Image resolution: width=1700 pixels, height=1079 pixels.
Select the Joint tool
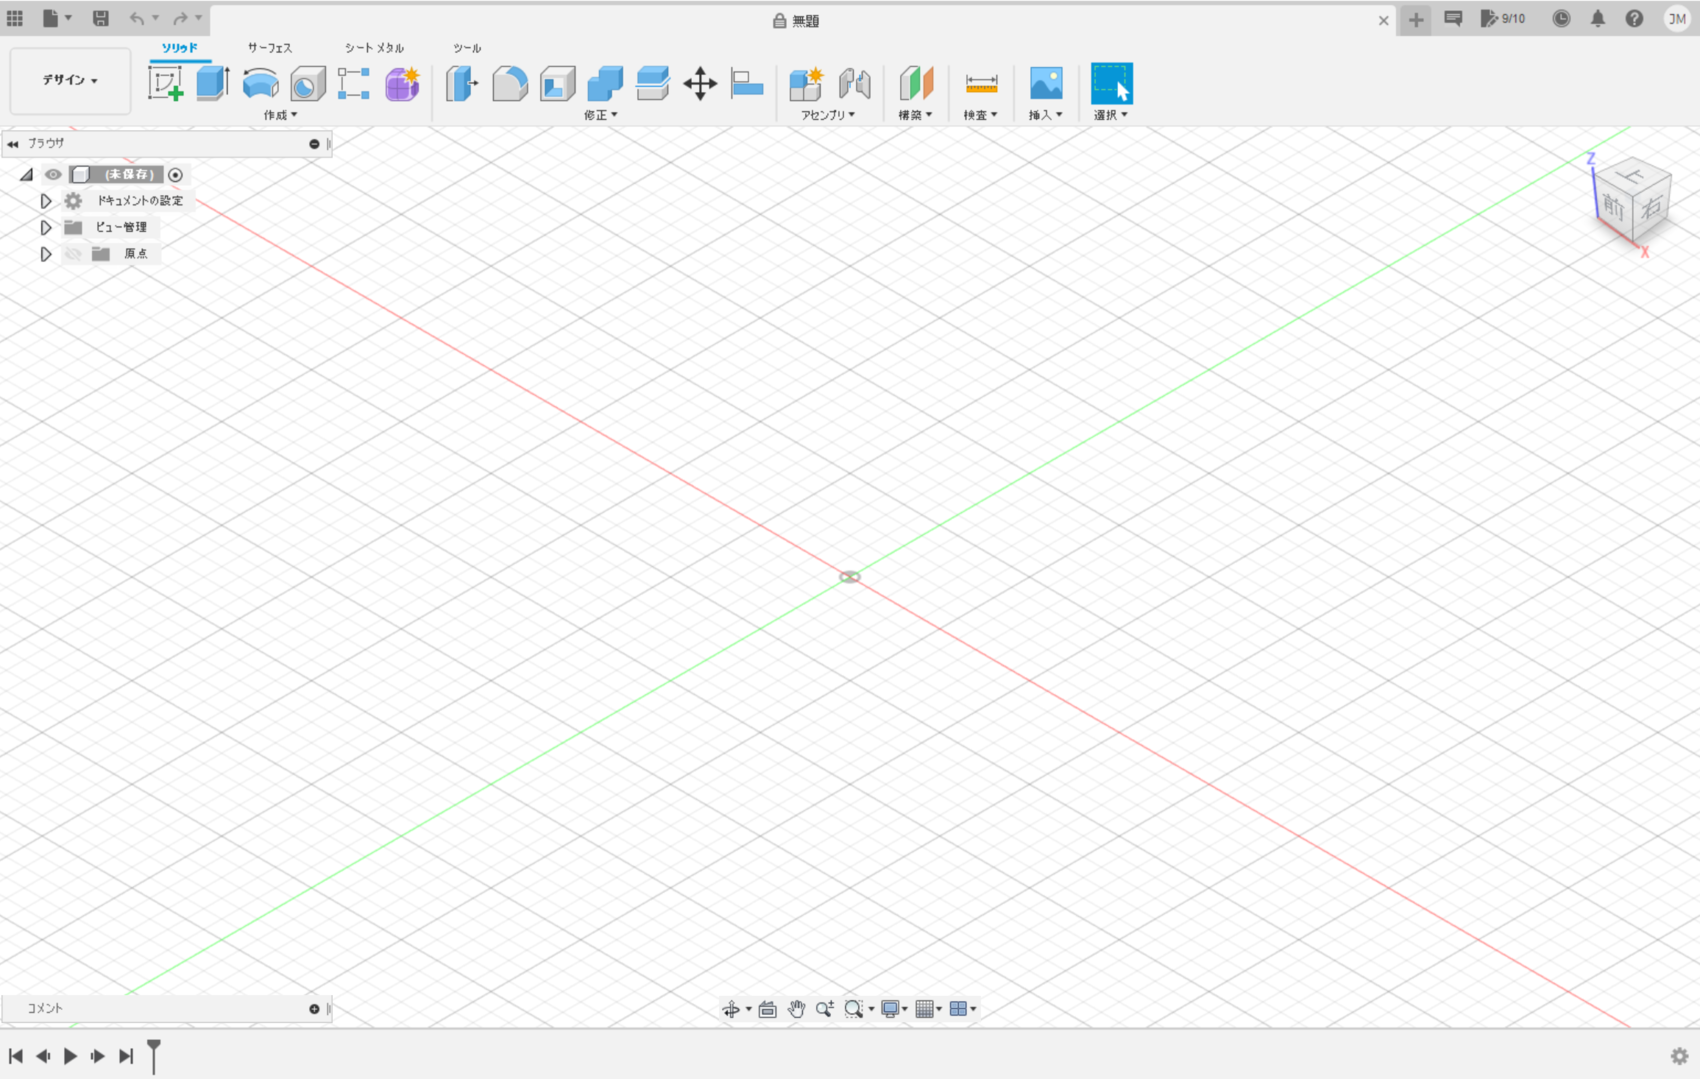(x=854, y=83)
